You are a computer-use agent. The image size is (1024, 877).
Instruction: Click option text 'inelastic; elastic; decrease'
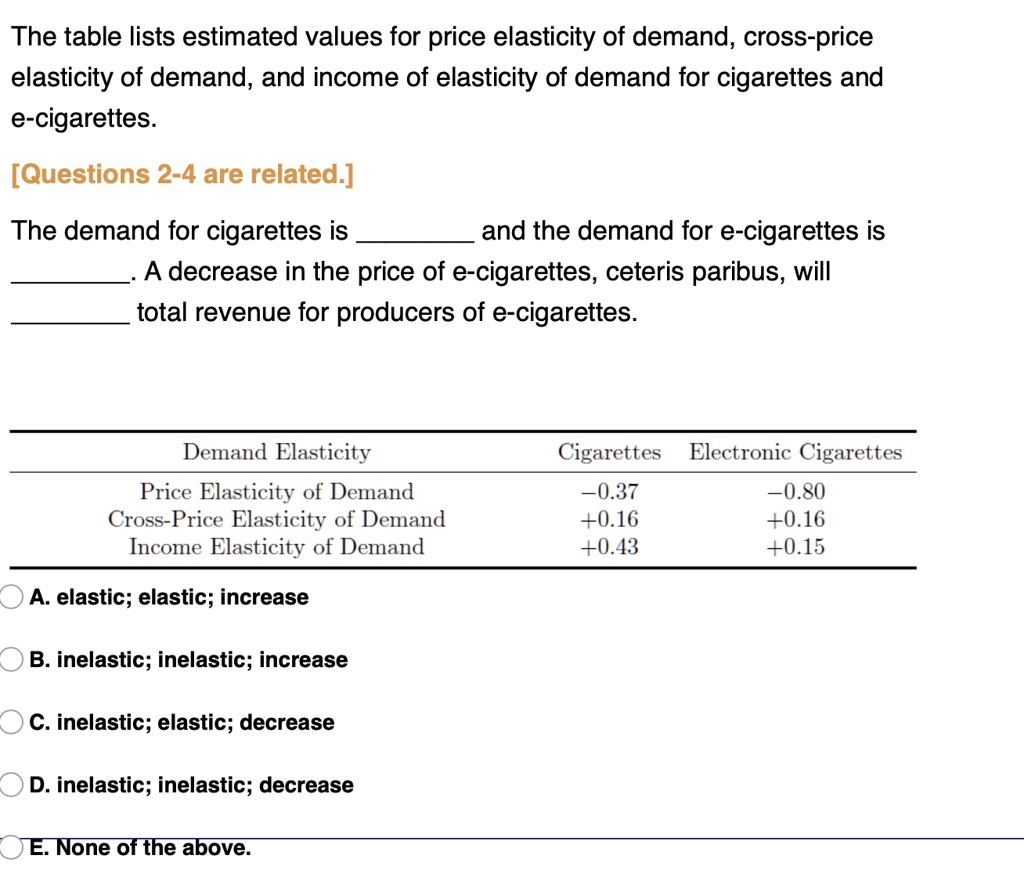183,722
